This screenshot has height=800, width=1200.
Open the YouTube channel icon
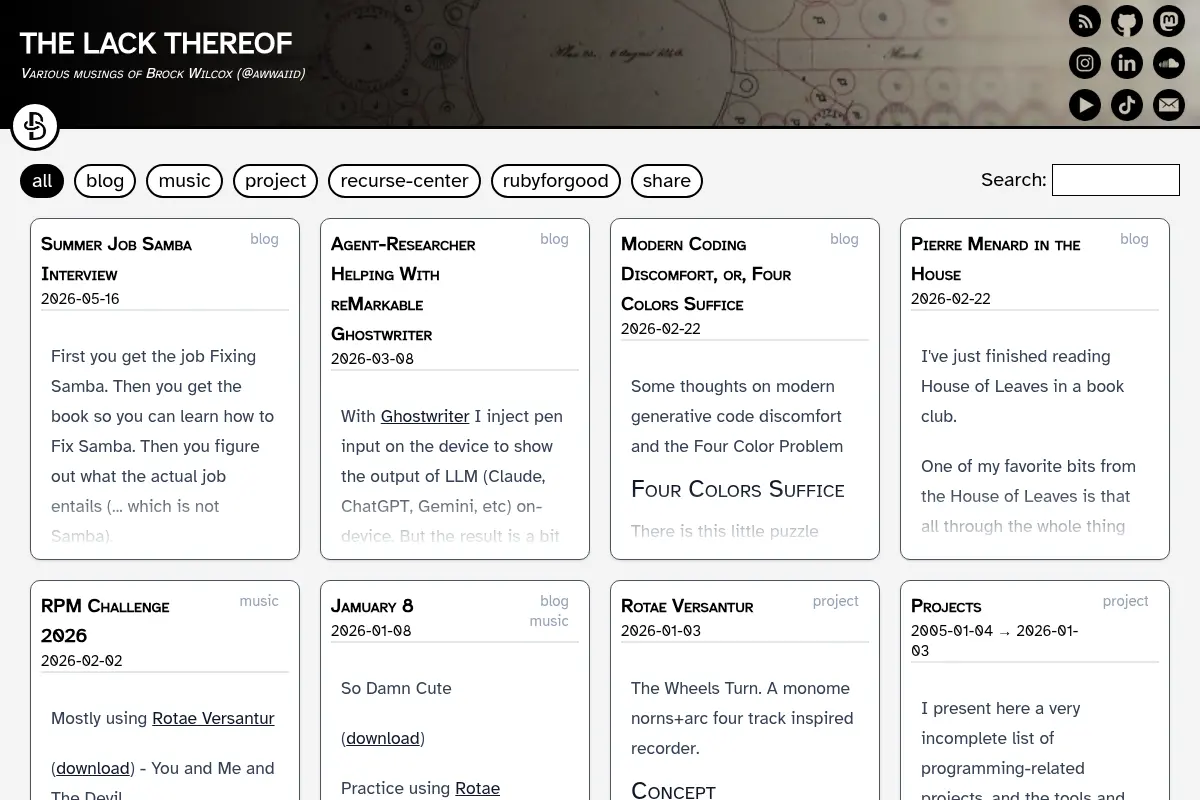[1085, 105]
